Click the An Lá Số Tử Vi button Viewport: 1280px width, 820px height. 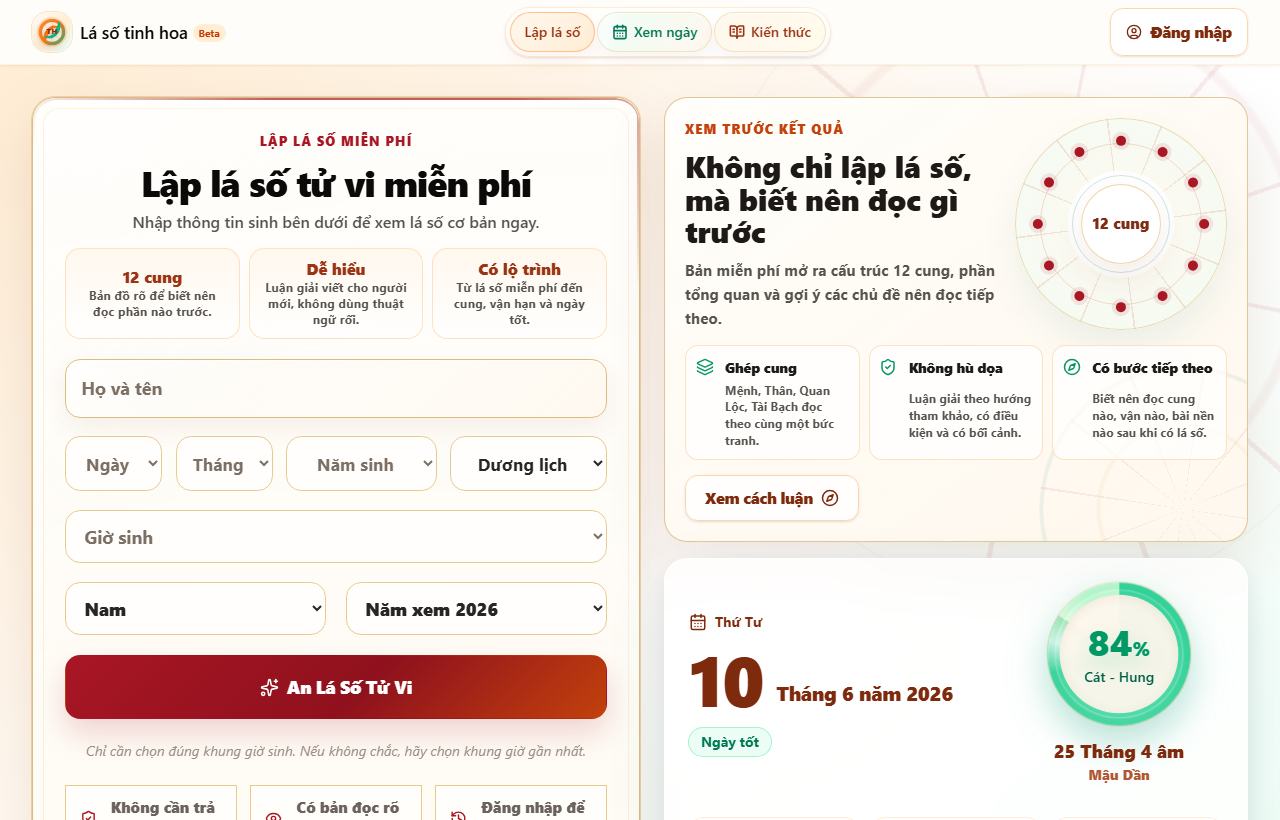[336, 687]
